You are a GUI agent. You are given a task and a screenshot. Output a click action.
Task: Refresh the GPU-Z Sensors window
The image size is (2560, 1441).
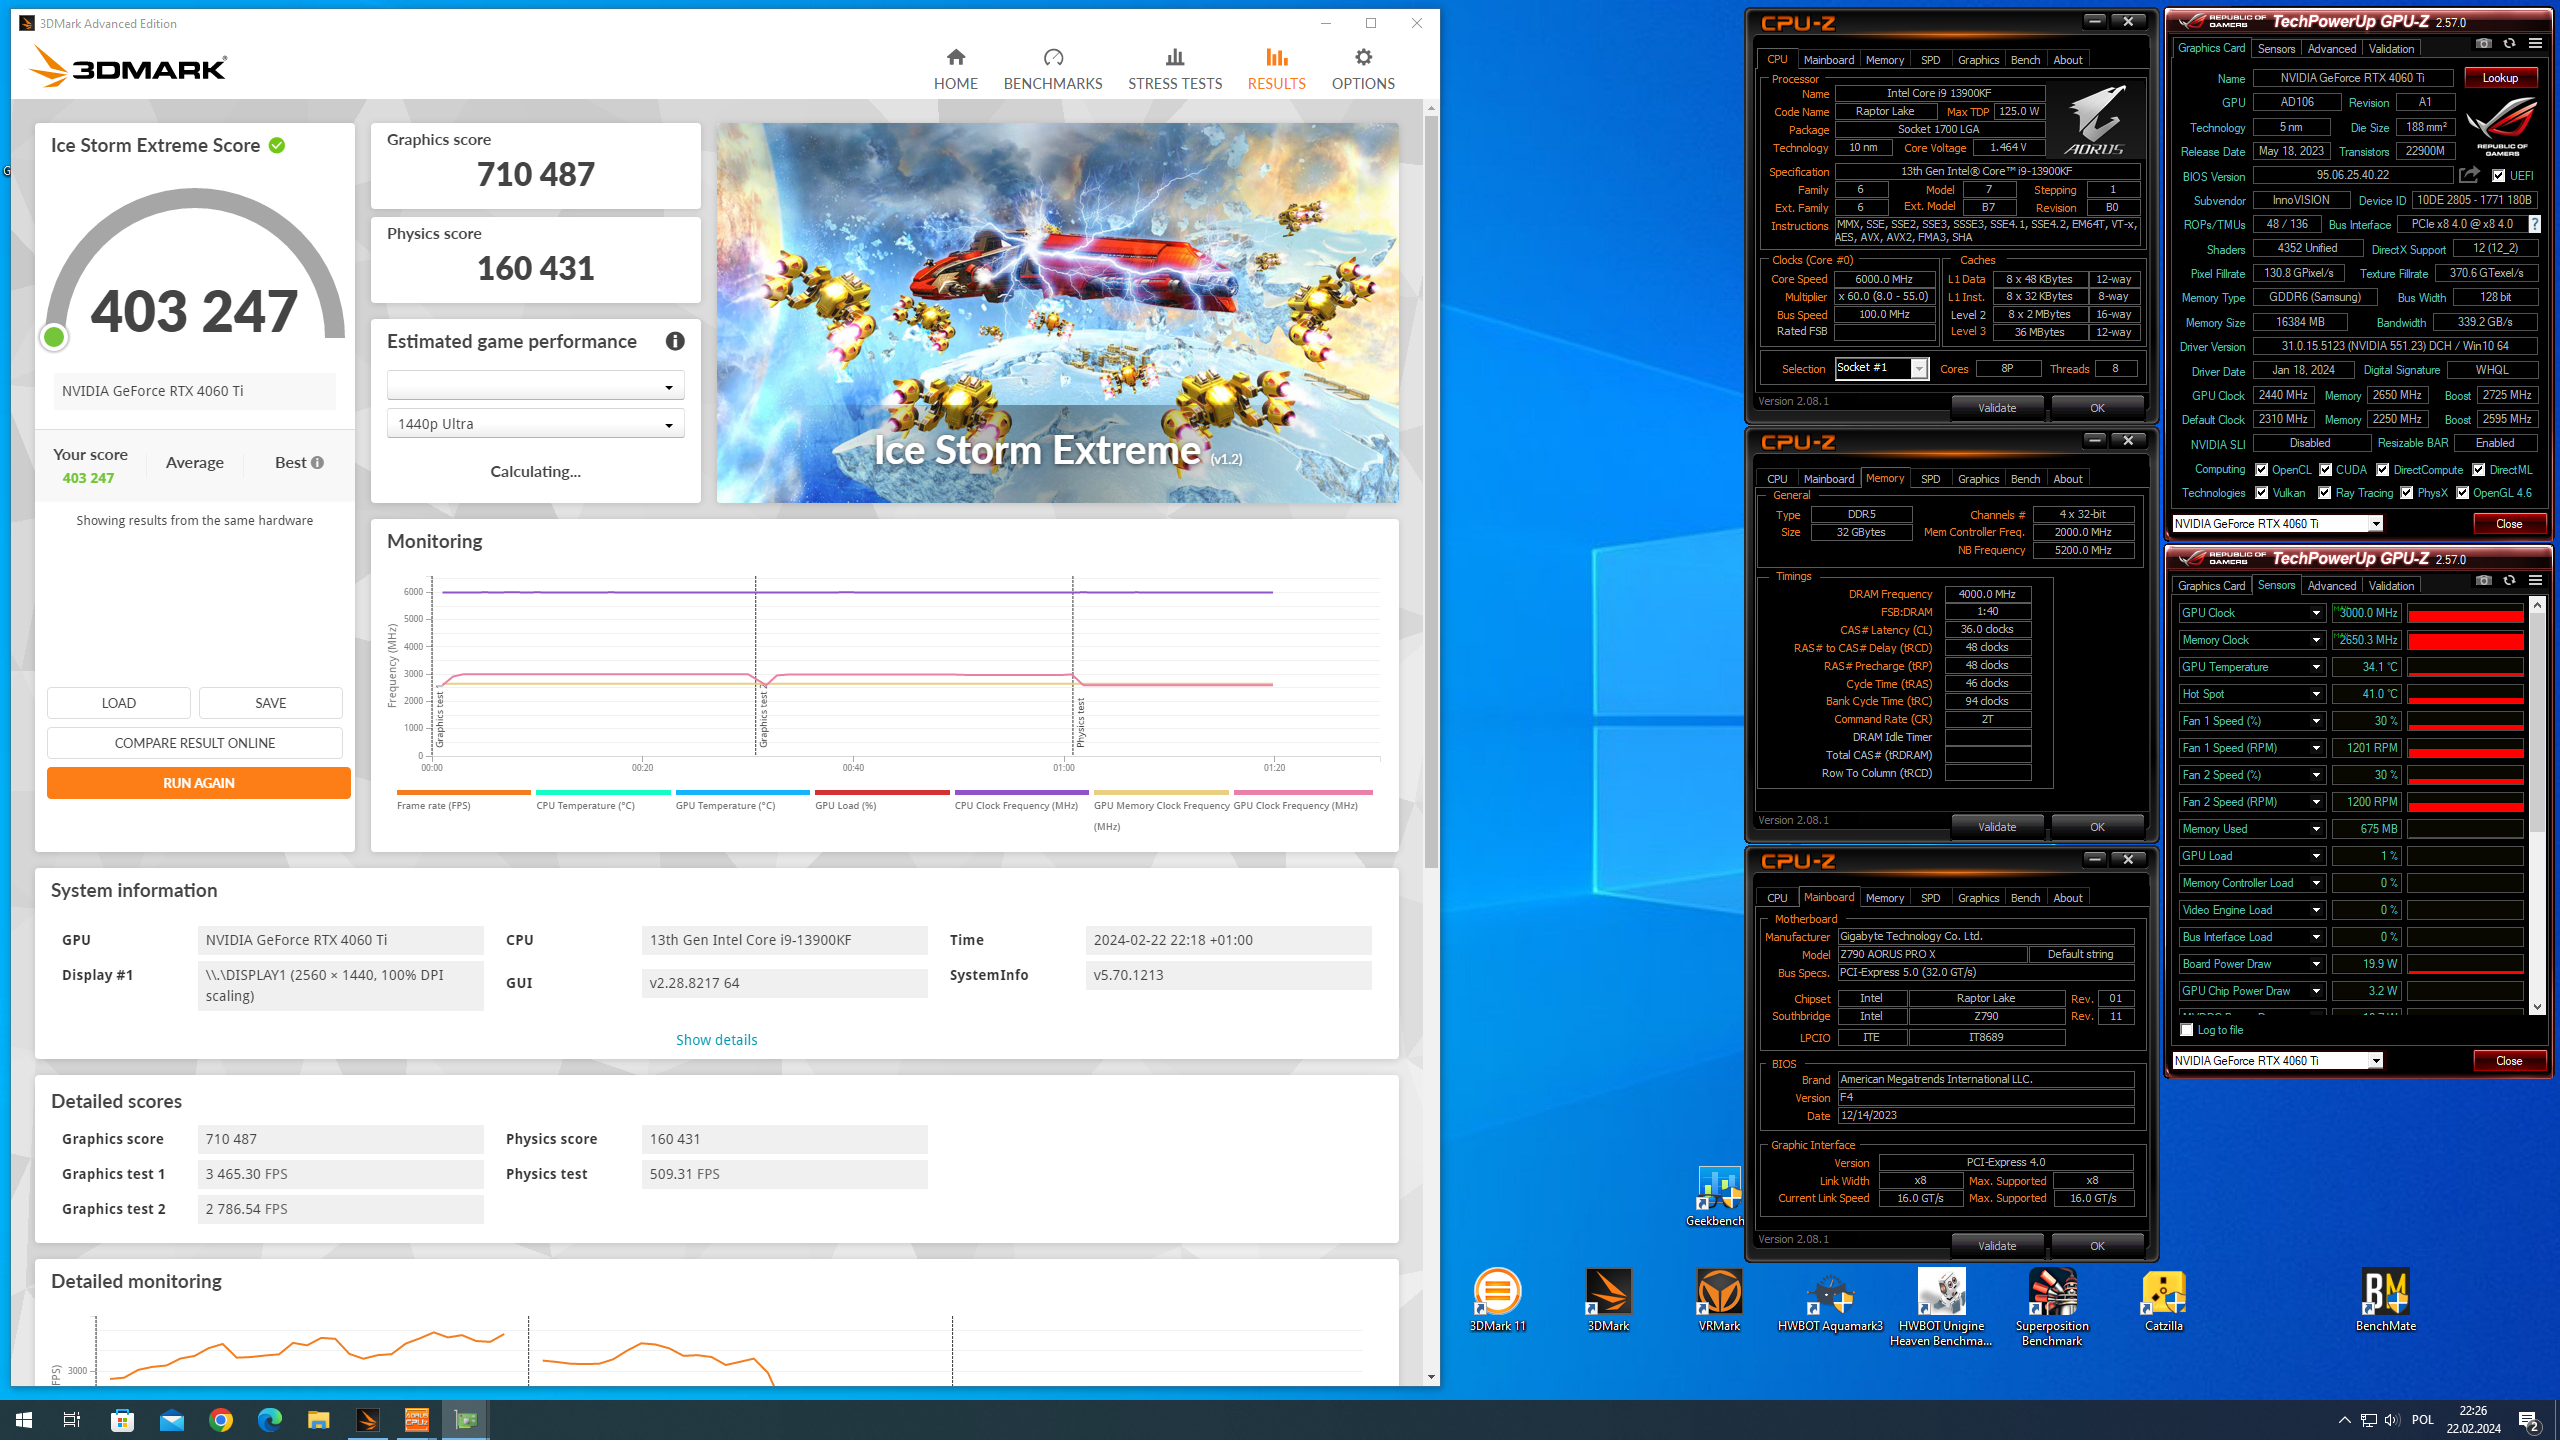tap(2509, 581)
